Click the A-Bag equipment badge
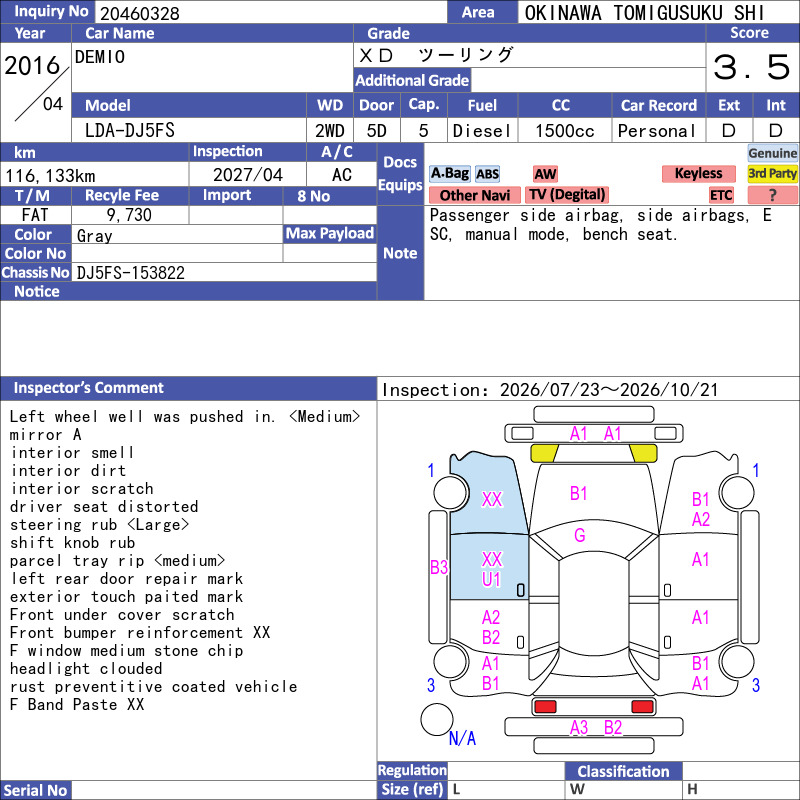Image resolution: width=800 pixels, height=800 pixels. (449, 174)
